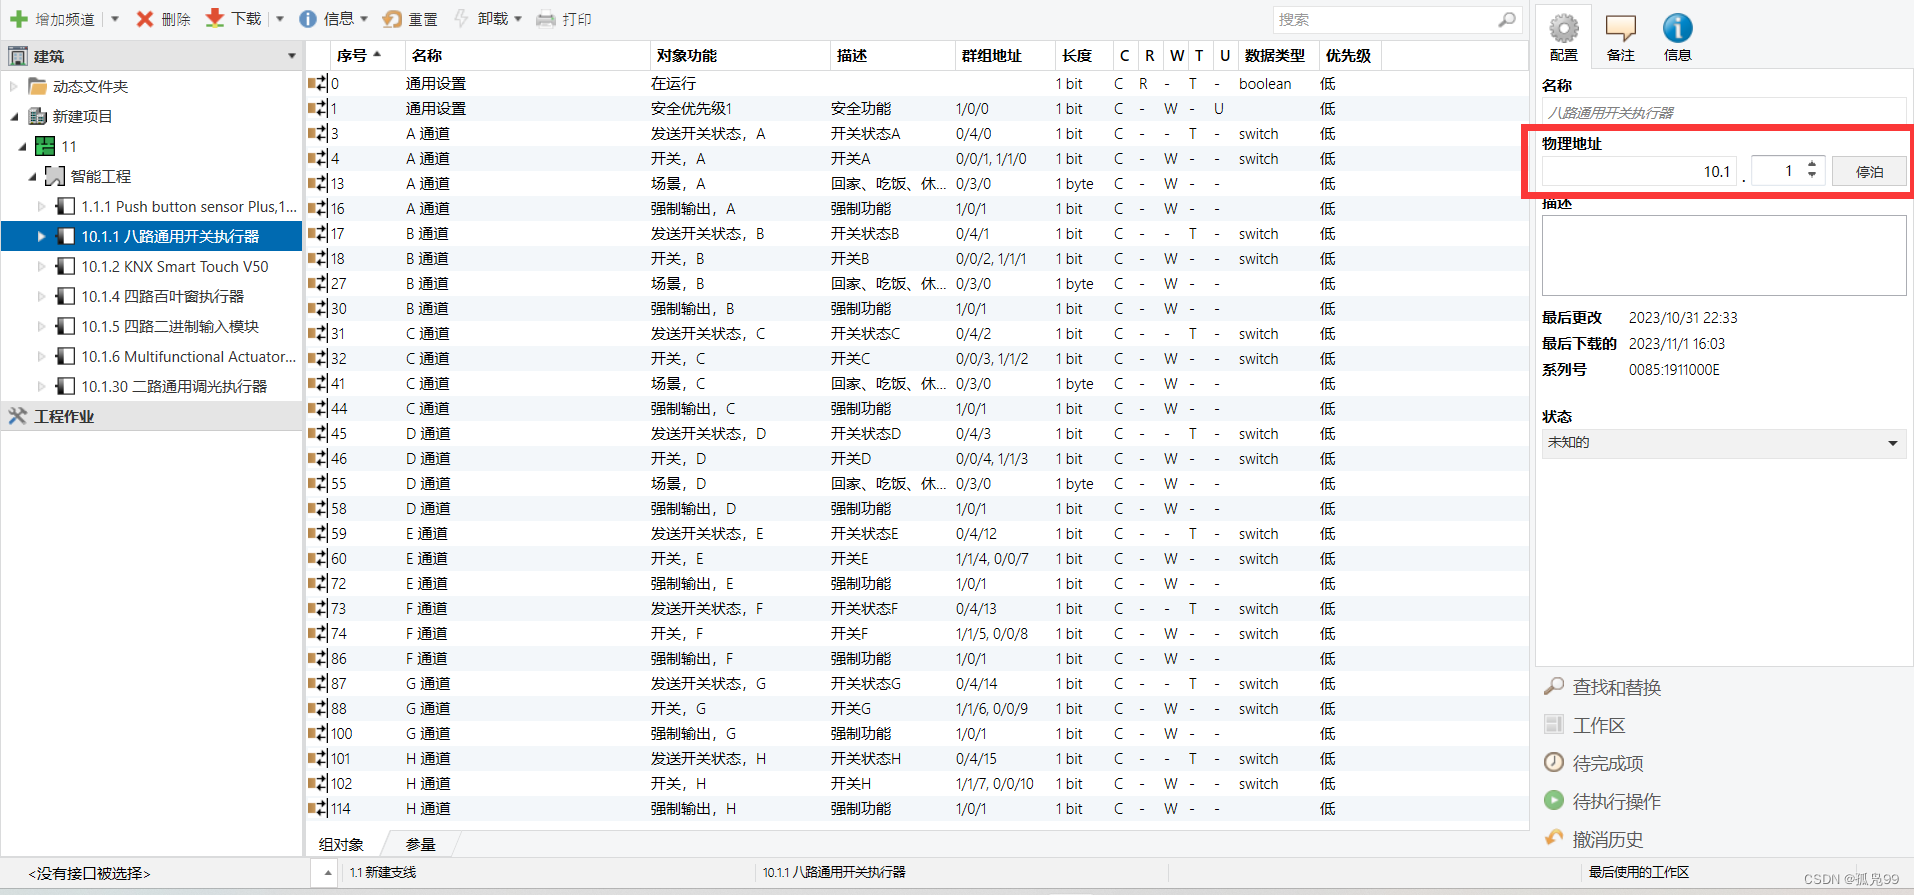Open the 工程作业 section header

151,416
